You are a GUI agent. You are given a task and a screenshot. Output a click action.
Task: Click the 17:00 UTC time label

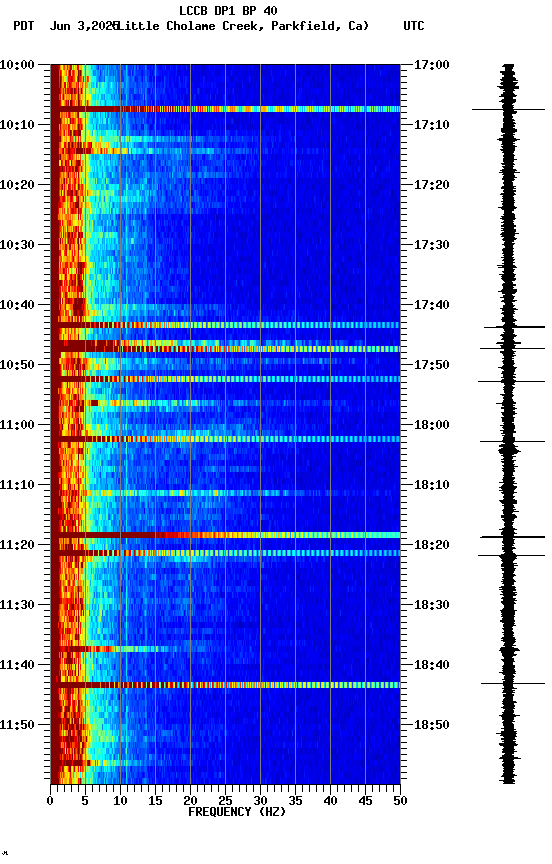(432, 65)
